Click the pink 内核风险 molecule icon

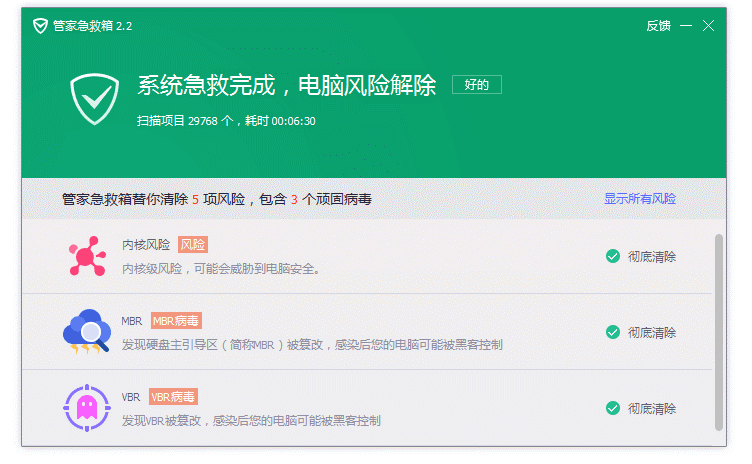(x=87, y=256)
